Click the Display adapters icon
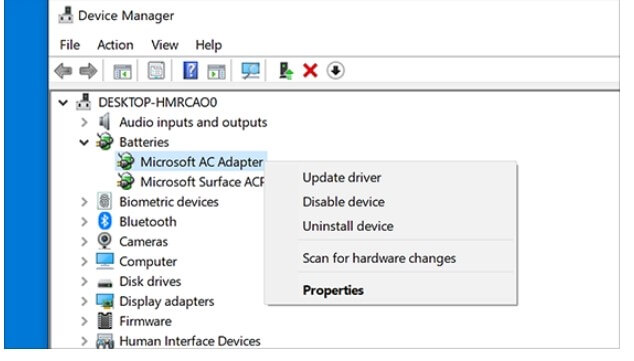The width and height of the screenshot is (634, 361). click(x=105, y=301)
